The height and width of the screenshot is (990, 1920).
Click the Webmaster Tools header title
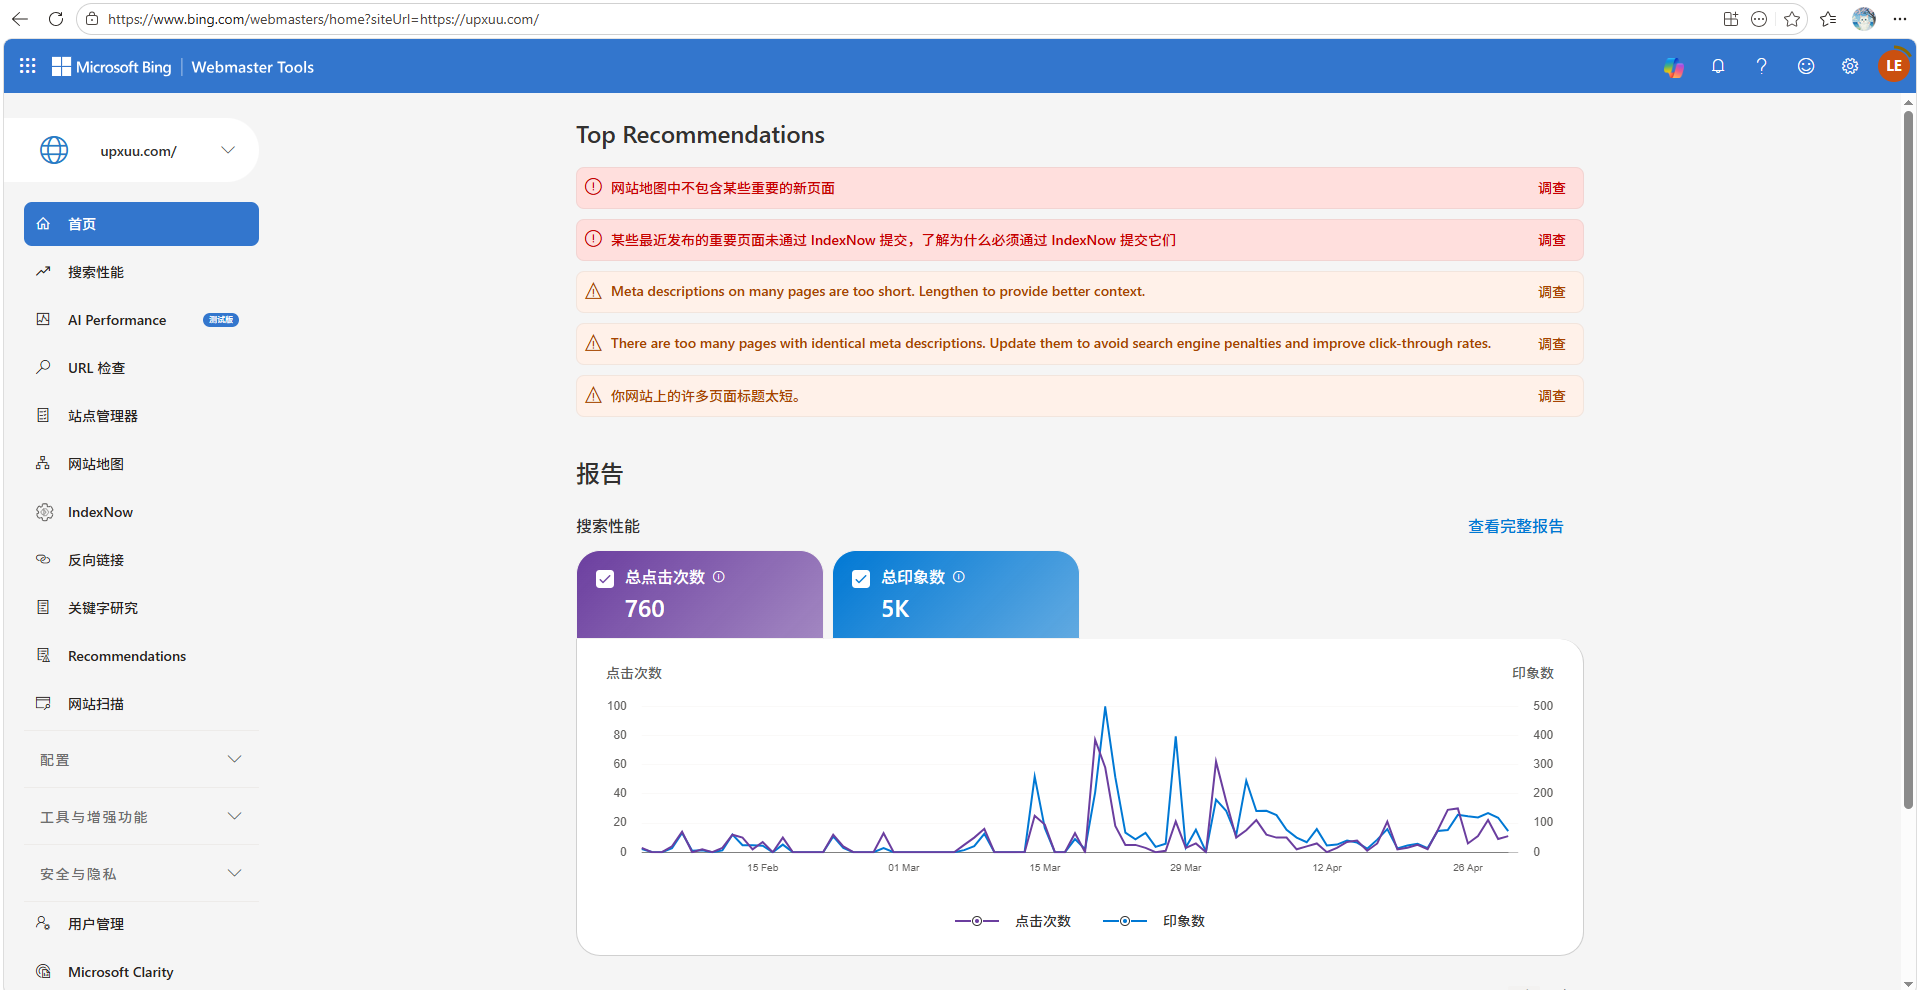[x=252, y=67]
